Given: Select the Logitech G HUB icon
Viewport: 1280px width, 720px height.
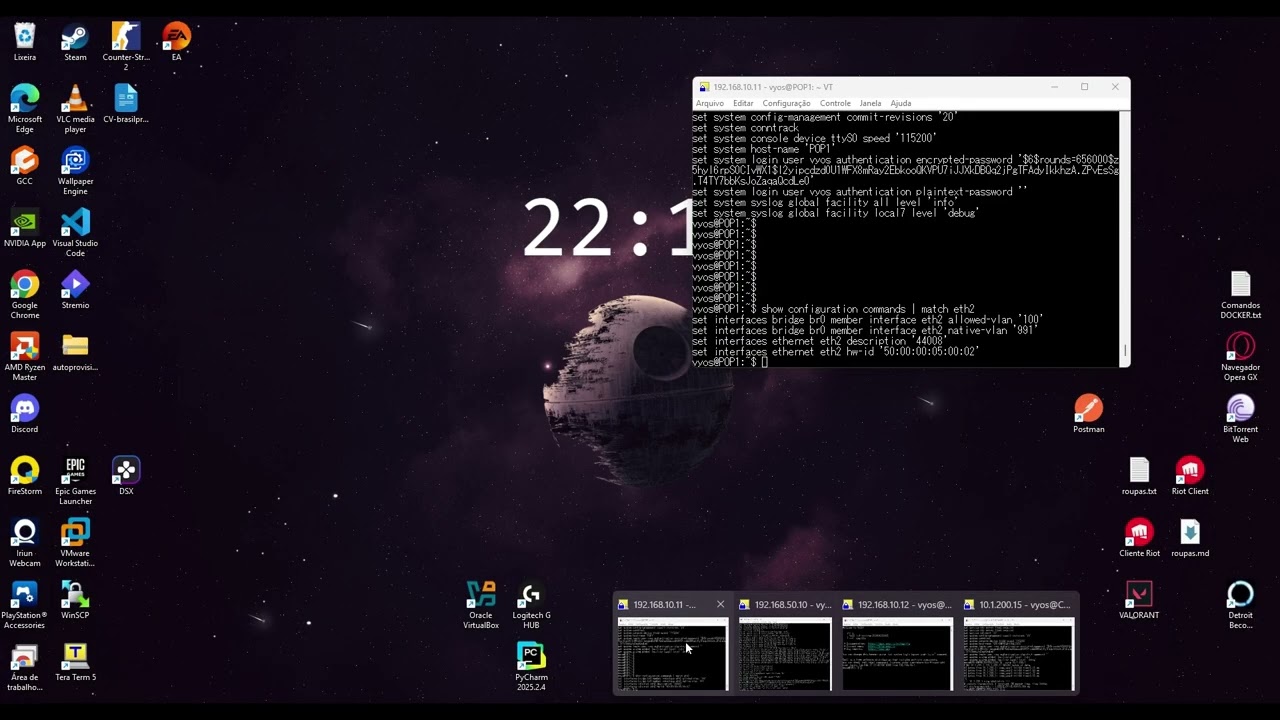Looking at the screenshot, I should click(x=531, y=605).
